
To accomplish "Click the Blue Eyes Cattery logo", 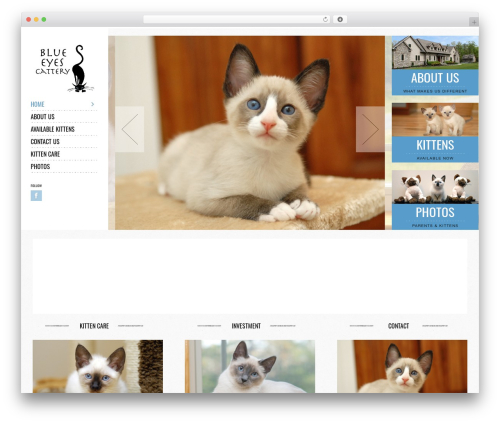I will [x=65, y=68].
